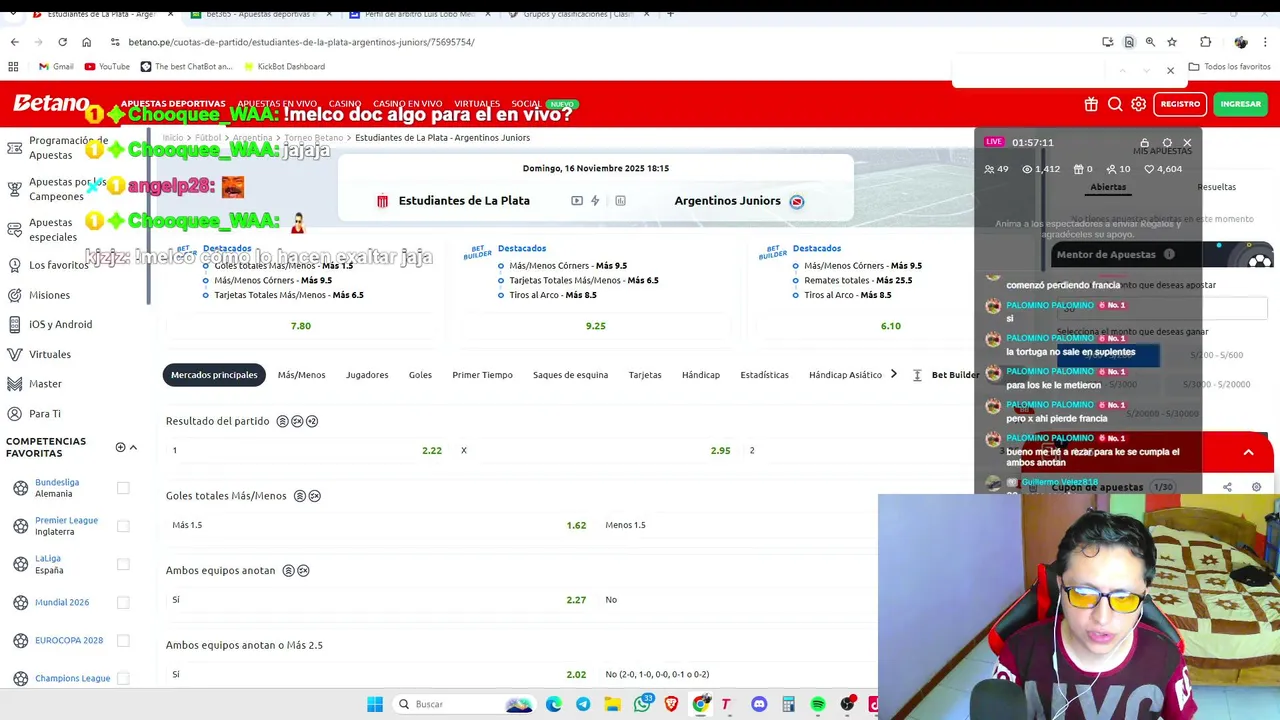1280x720 pixels.
Task: Switch to the Saques de esquina tab
Action: 570,375
